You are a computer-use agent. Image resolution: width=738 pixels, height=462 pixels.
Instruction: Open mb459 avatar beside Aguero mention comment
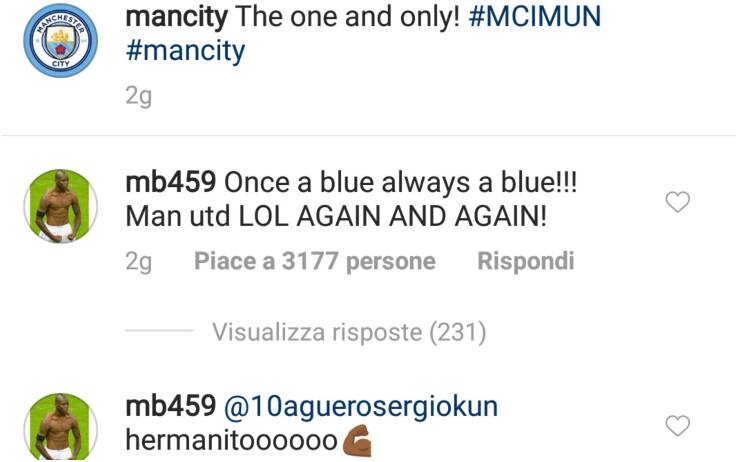click(x=61, y=427)
